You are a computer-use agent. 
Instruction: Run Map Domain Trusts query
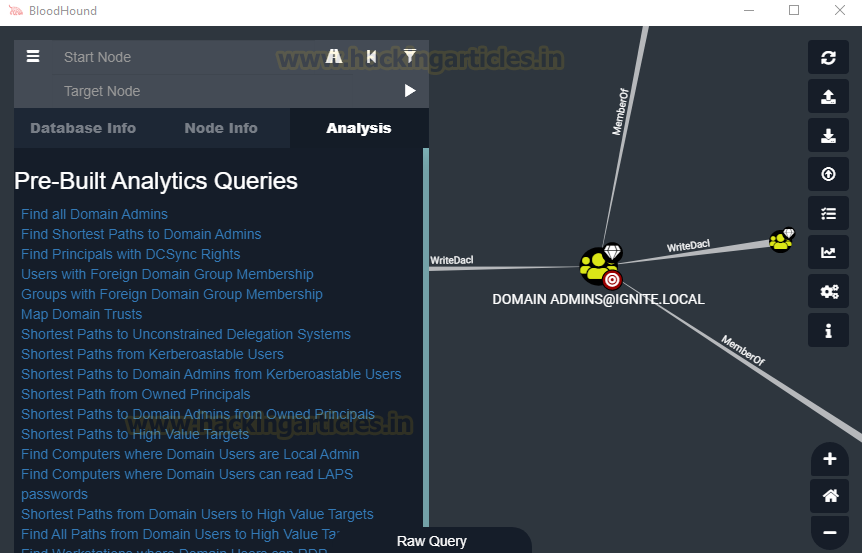pyautogui.click(x=81, y=314)
